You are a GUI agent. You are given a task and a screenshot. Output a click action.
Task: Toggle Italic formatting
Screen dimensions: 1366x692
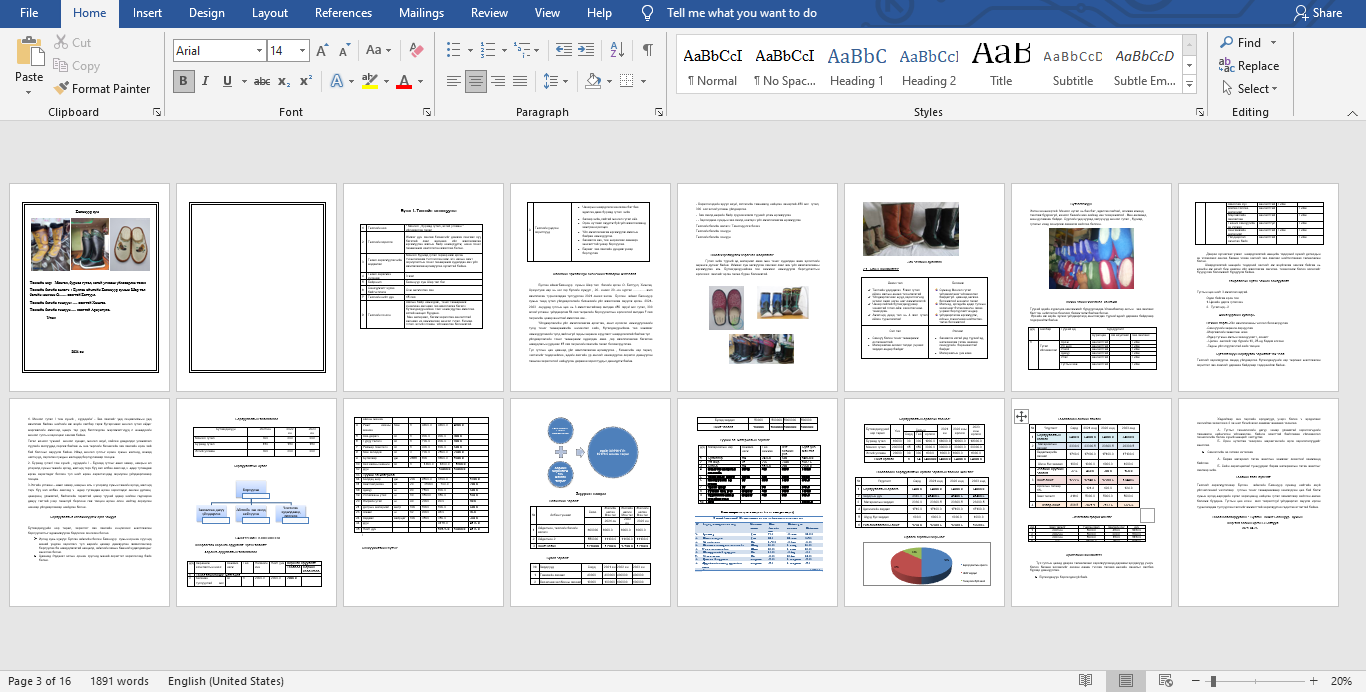(x=206, y=81)
